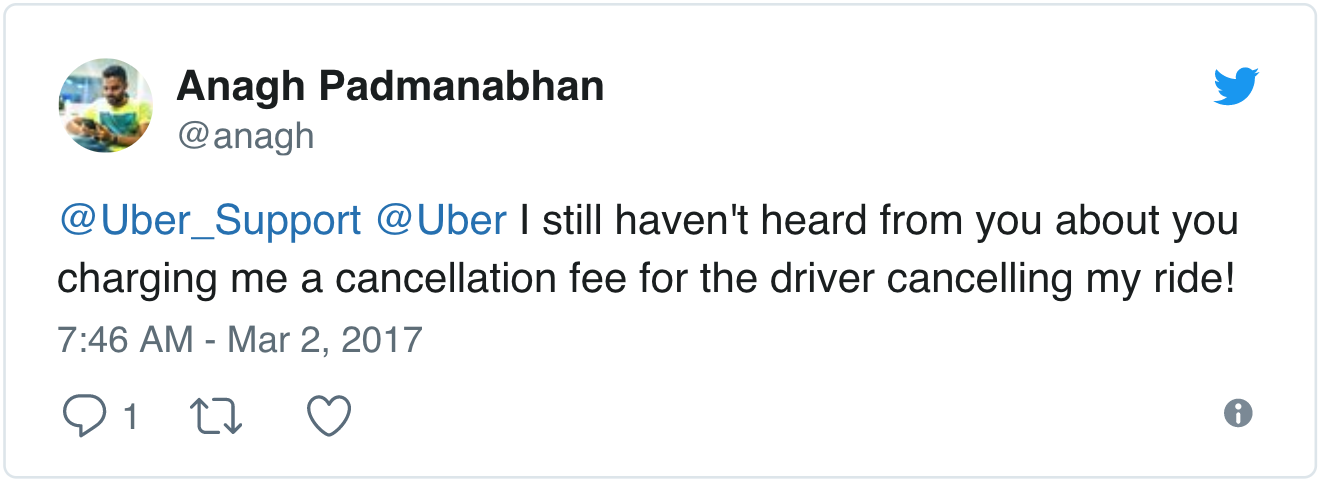The width and height of the screenshot is (1323, 481).
Task: Click the reply count number 1
Action: pyautogui.click(x=130, y=416)
